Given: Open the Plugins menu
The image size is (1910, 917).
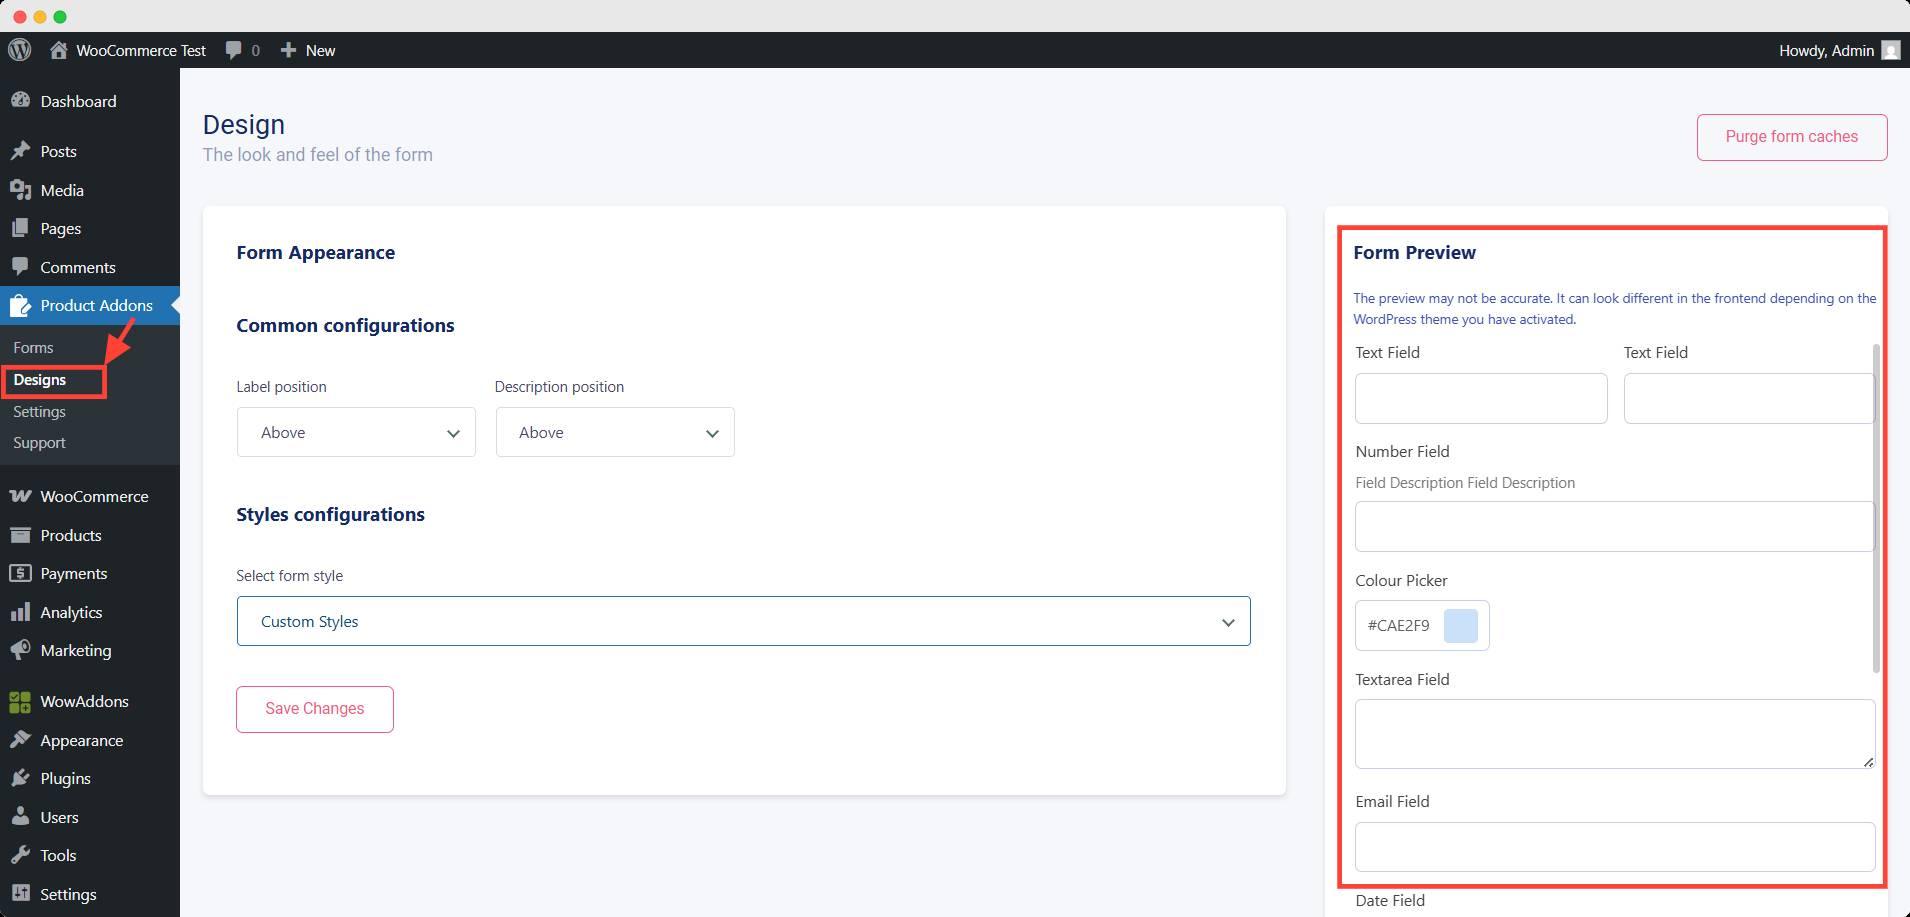Looking at the screenshot, I should coord(65,778).
